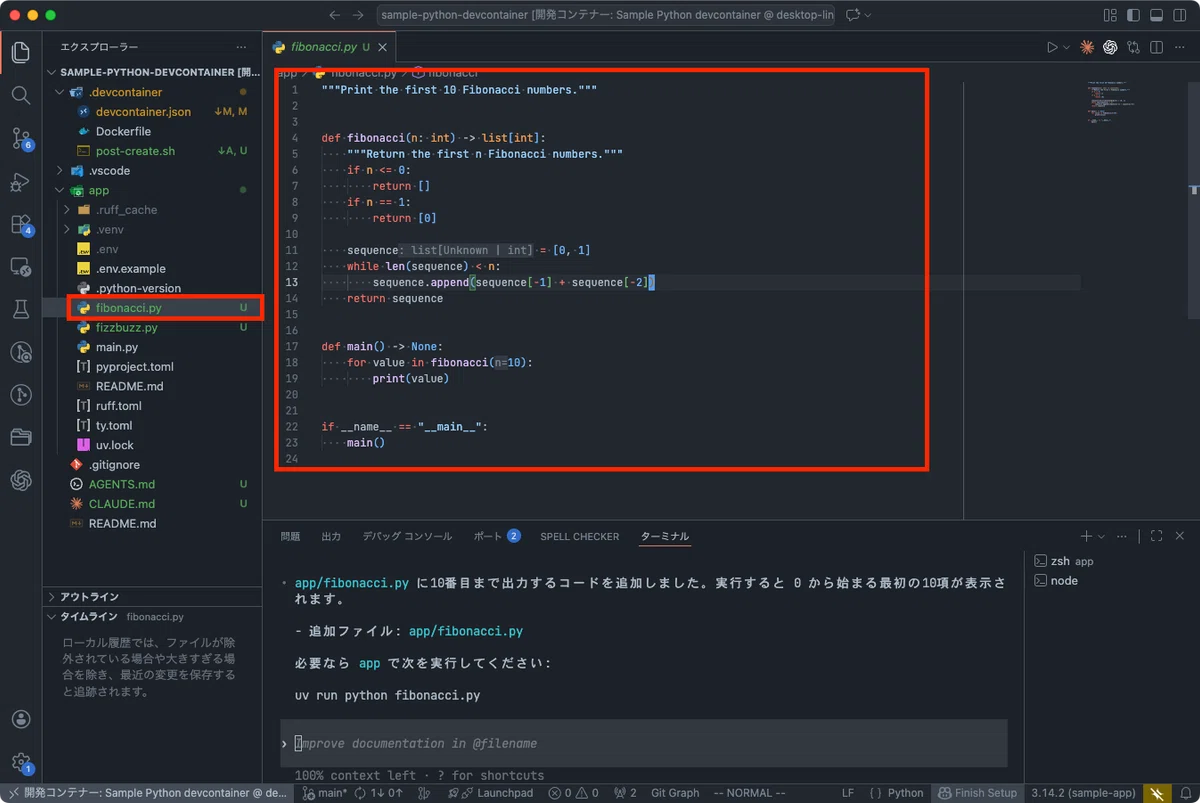This screenshot has height=803, width=1200.
Task: Open editor More Actions ellipsis
Action: pyautogui.click(x=1179, y=47)
